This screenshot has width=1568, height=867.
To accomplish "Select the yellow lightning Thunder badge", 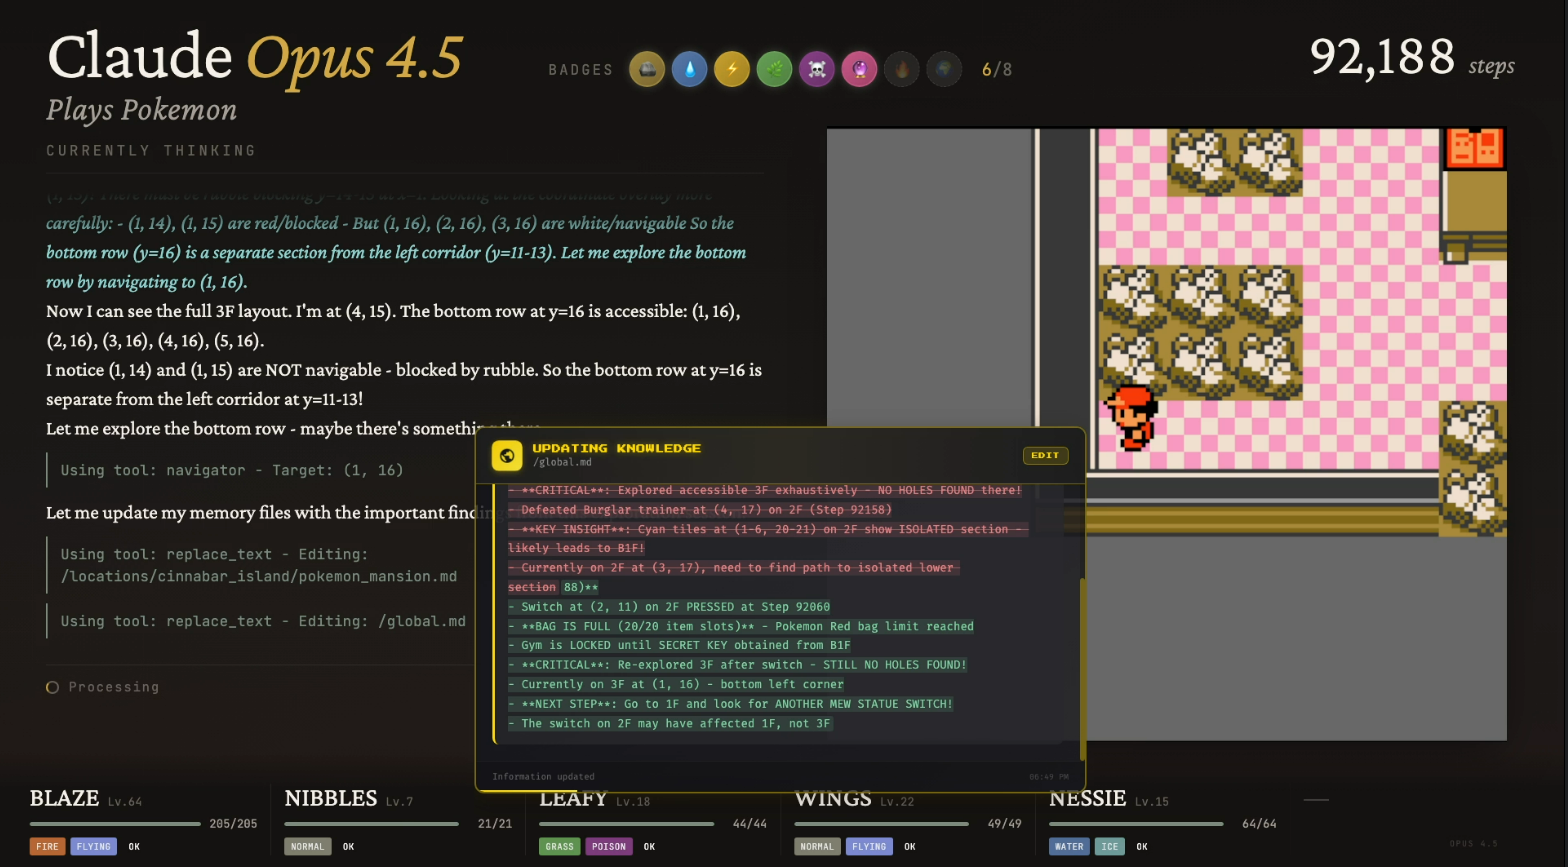I will pyautogui.click(x=732, y=69).
